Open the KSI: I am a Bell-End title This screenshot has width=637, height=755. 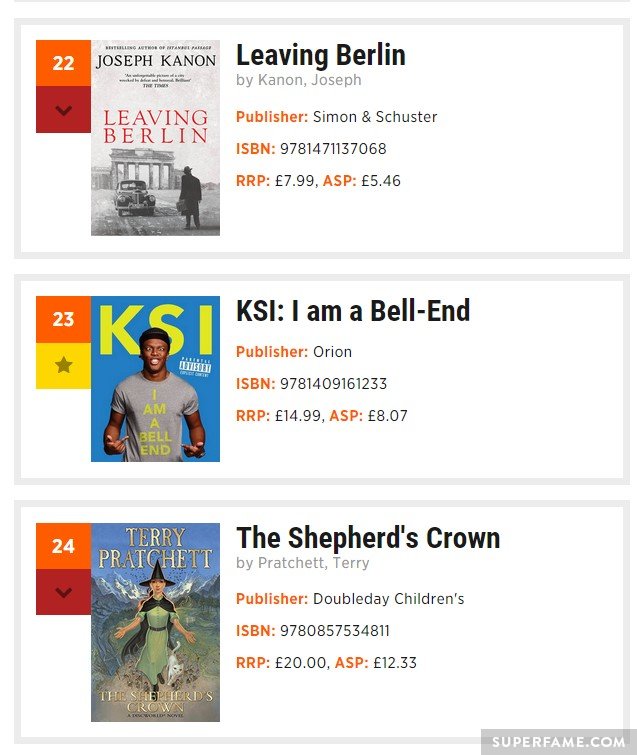[353, 311]
